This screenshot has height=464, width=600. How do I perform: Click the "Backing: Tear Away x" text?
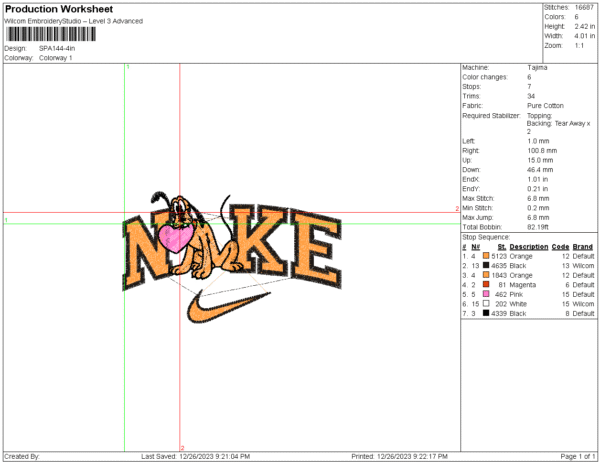tap(559, 124)
